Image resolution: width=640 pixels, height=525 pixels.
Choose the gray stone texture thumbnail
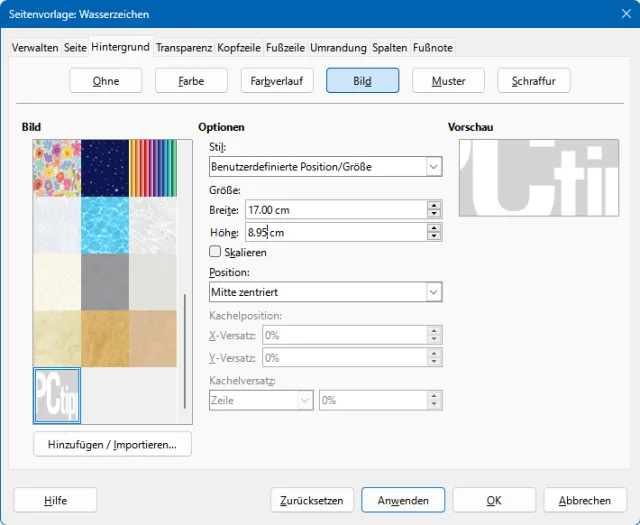pyautogui.click(x=105, y=280)
